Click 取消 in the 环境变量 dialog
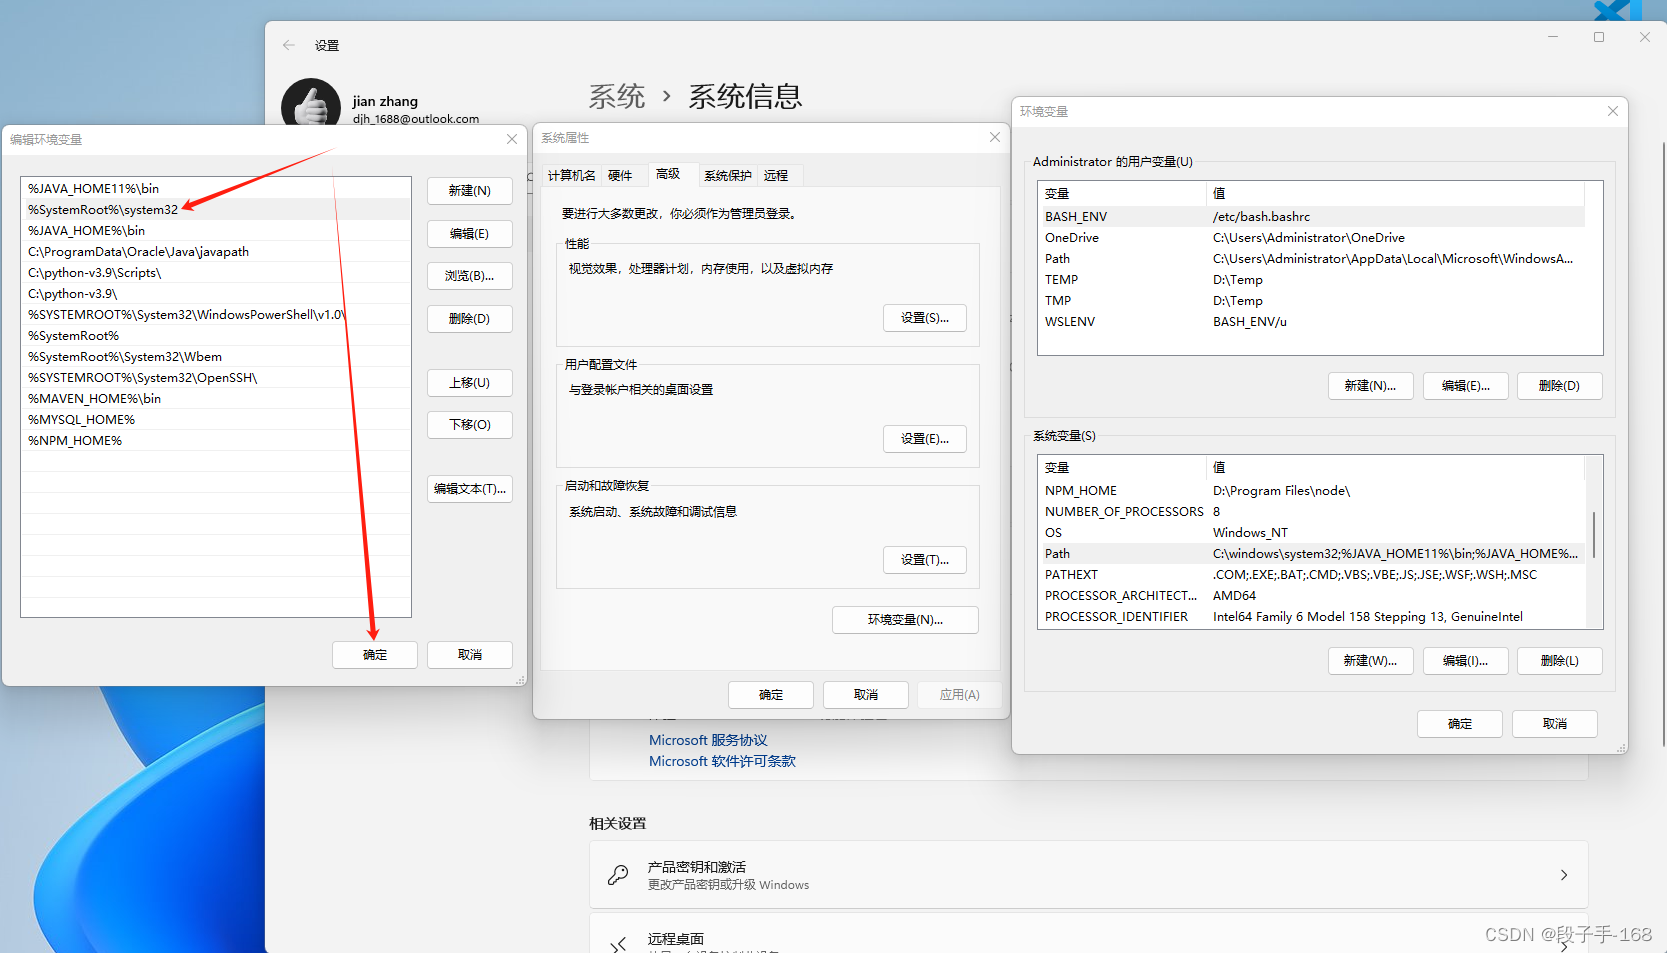 pyautogui.click(x=1555, y=724)
